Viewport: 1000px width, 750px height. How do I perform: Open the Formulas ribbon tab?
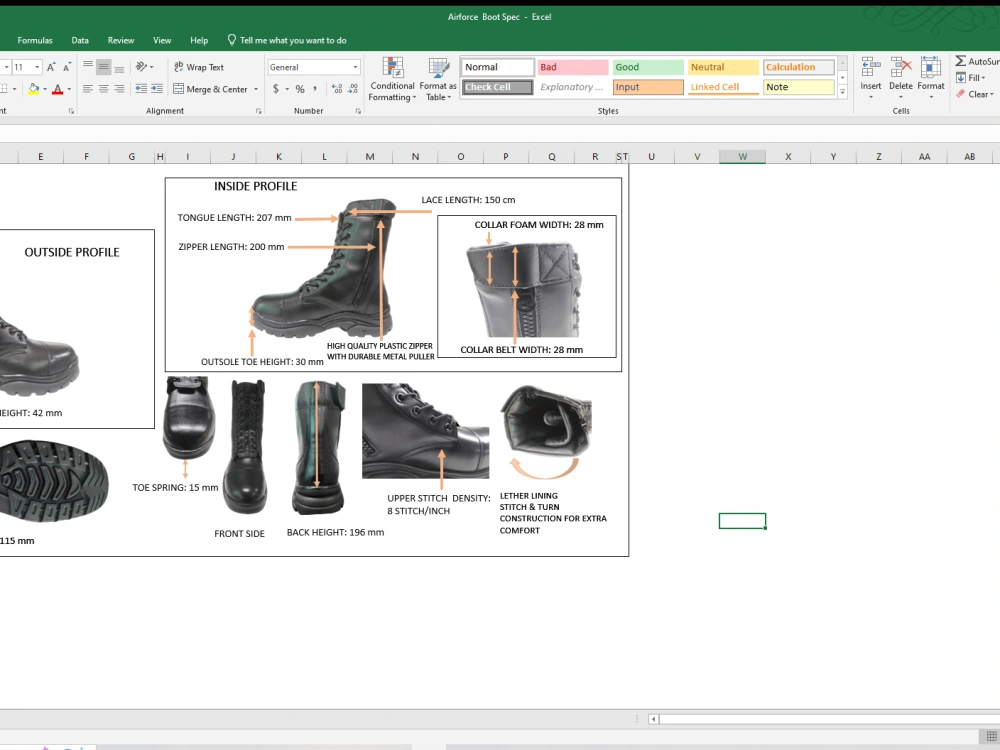[35, 40]
